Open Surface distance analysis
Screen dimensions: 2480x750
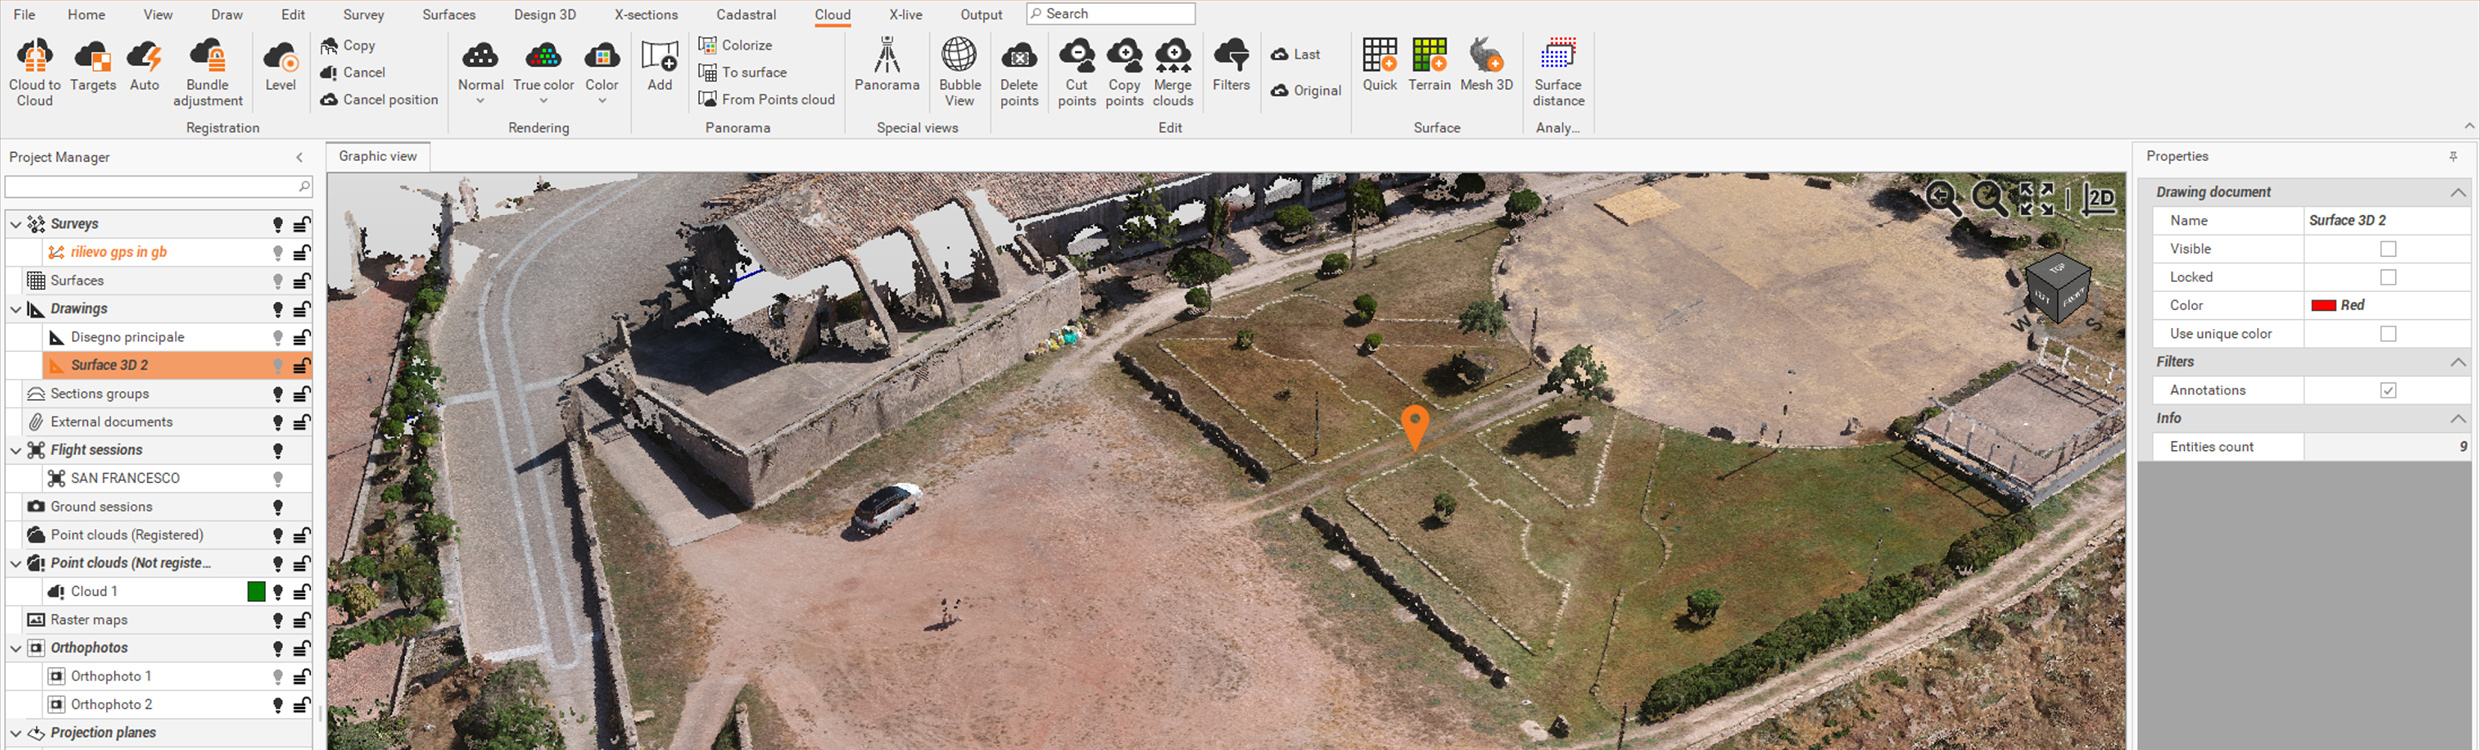pos(1559,72)
